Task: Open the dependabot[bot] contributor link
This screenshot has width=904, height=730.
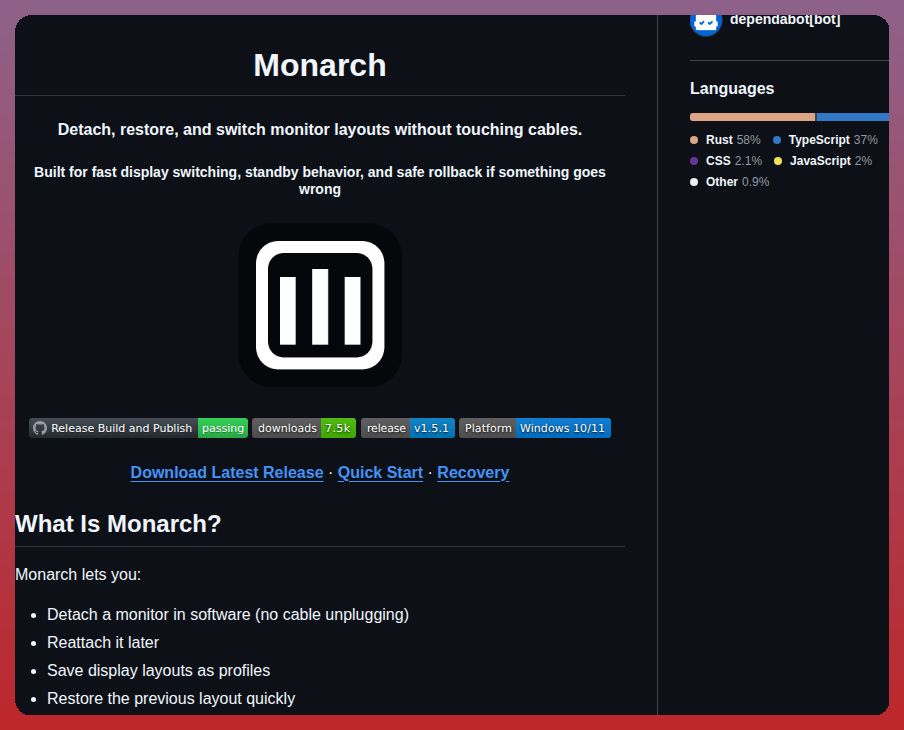Action: pyautogui.click(x=785, y=20)
